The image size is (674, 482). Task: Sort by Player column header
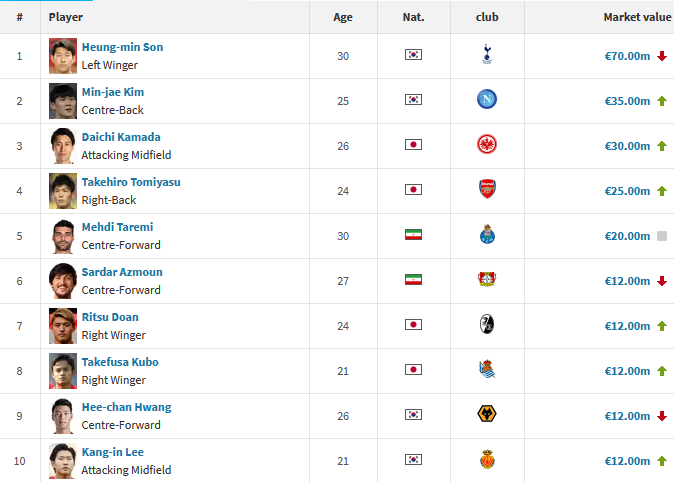(x=66, y=17)
